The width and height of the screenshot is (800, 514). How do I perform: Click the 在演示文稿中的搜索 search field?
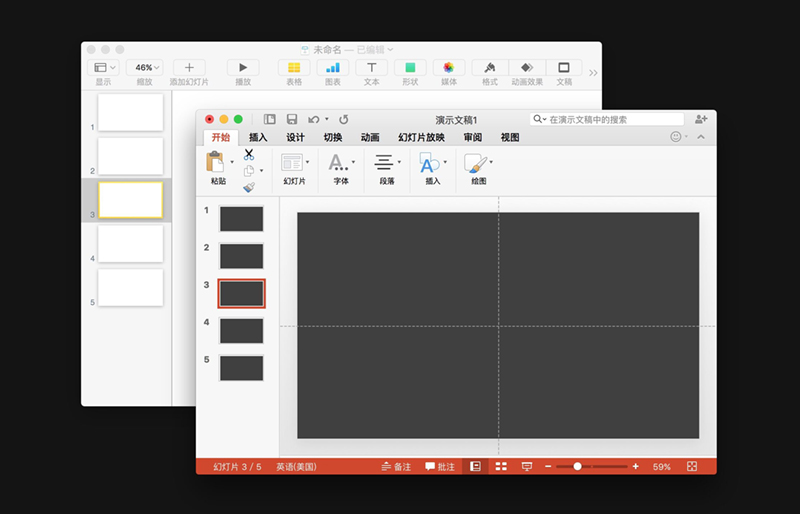607,119
